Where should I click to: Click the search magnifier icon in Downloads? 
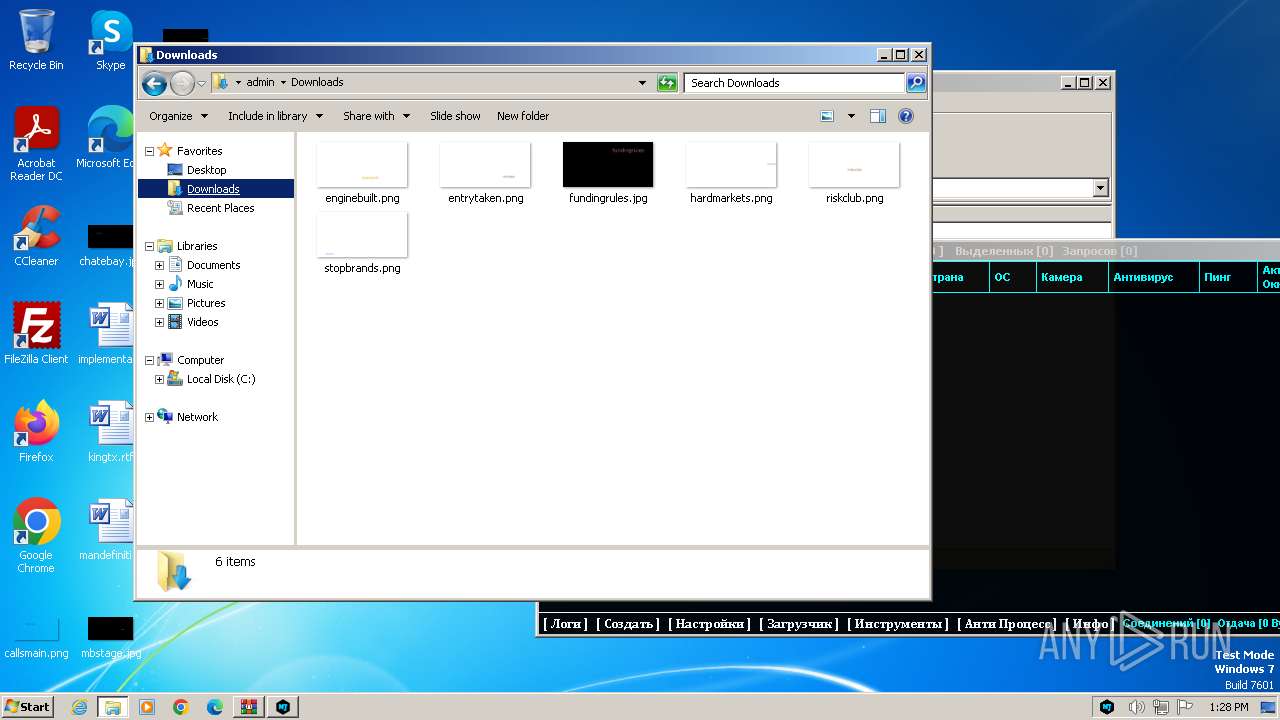pyautogui.click(x=916, y=83)
